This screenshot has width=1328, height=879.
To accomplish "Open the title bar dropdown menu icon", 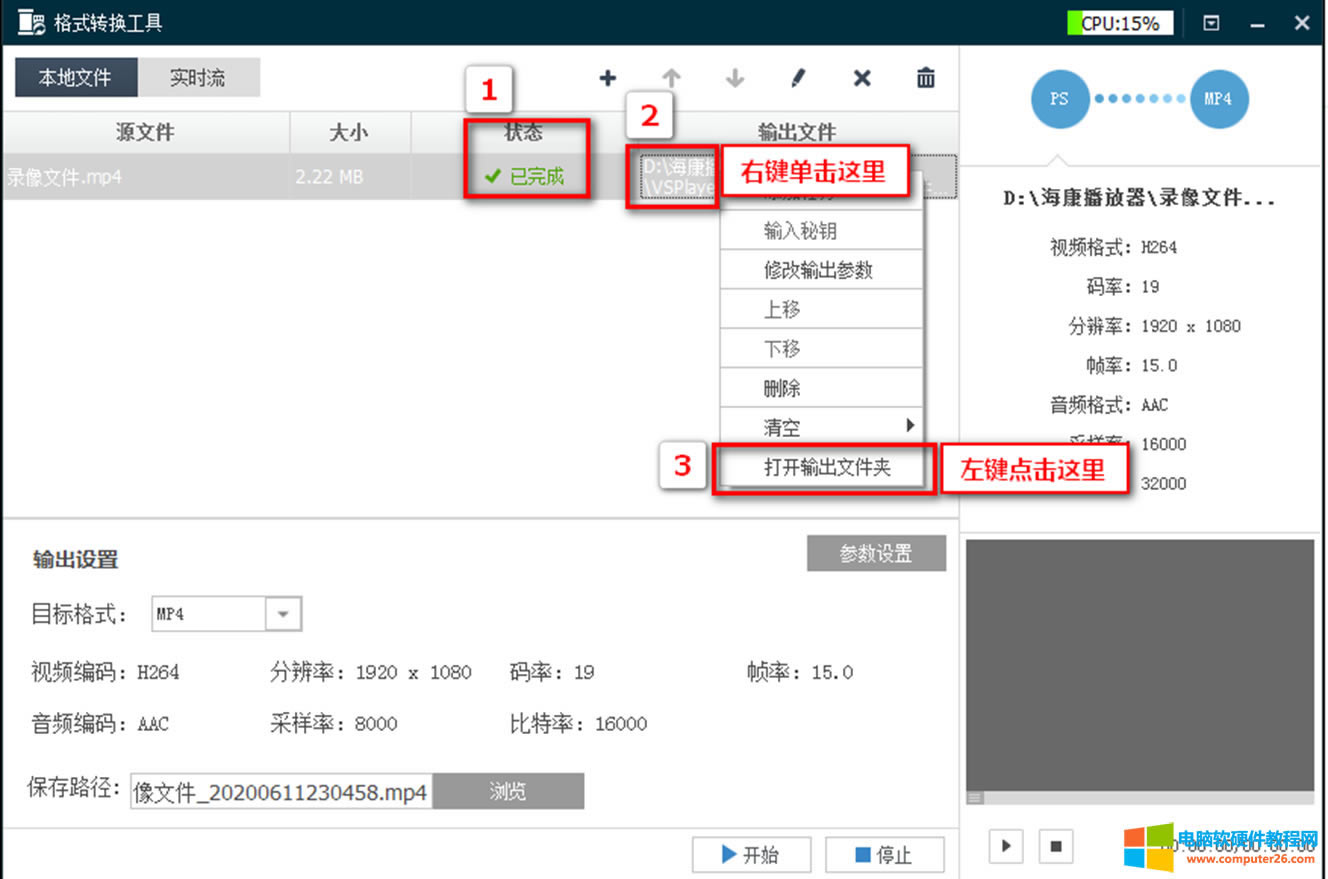I will pyautogui.click(x=1211, y=23).
